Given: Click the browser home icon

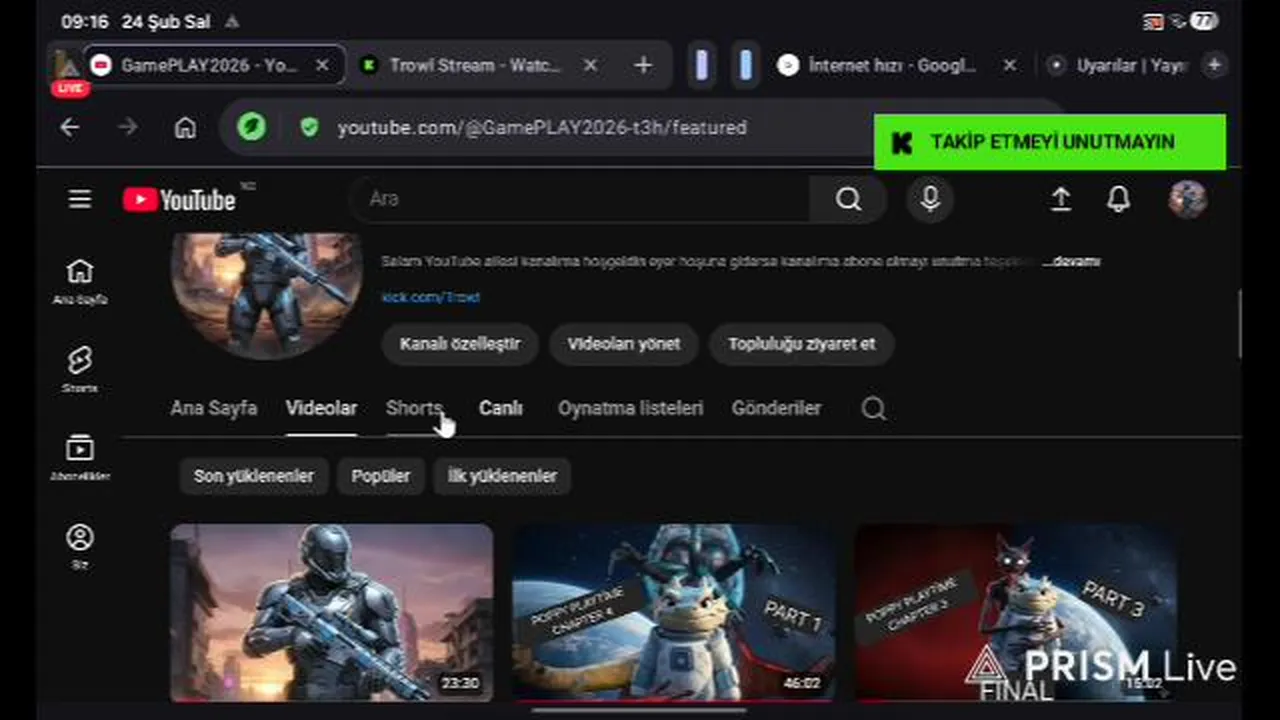Looking at the screenshot, I should pyautogui.click(x=185, y=127).
